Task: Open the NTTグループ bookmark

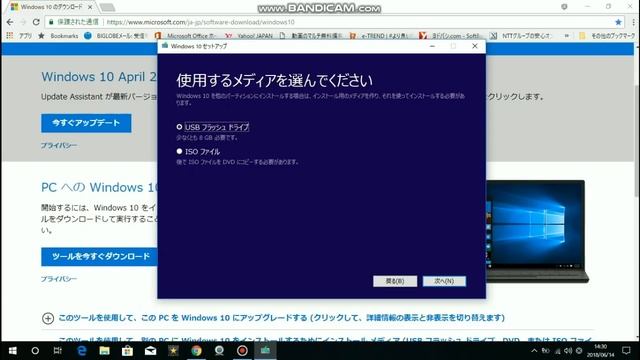Action: pyautogui.click(x=520, y=36)
